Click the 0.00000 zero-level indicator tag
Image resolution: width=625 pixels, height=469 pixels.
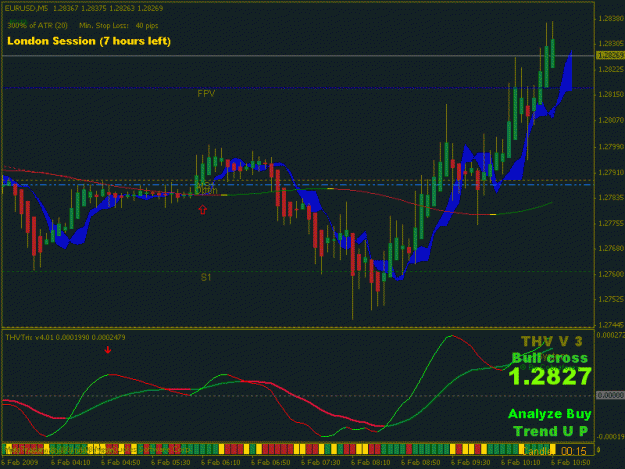click(610, 395)
